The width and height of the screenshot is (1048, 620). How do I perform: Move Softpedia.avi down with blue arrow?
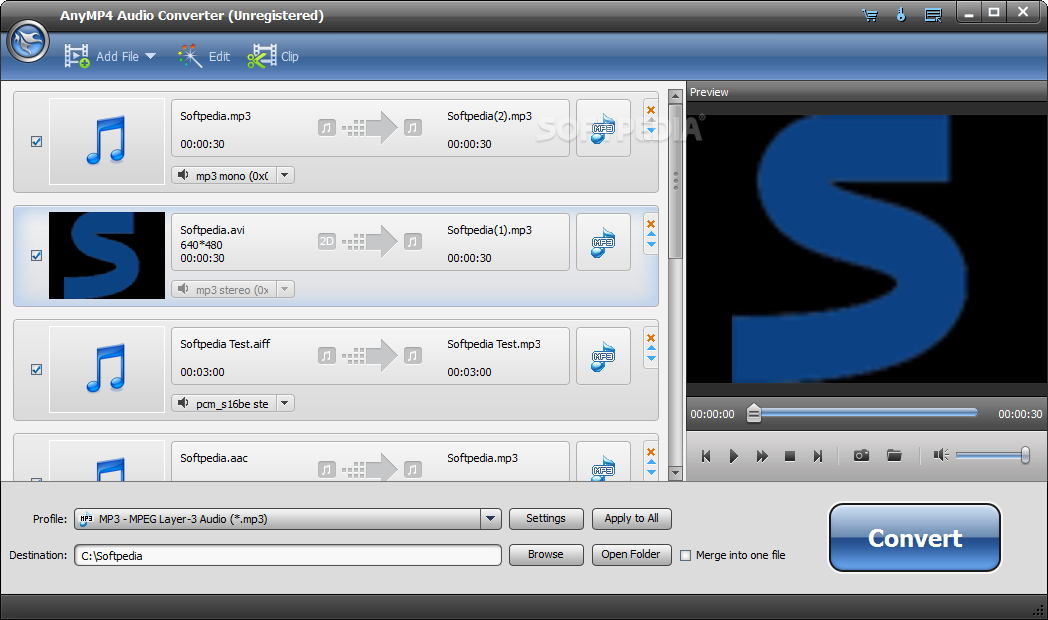[x=651, y=245]
